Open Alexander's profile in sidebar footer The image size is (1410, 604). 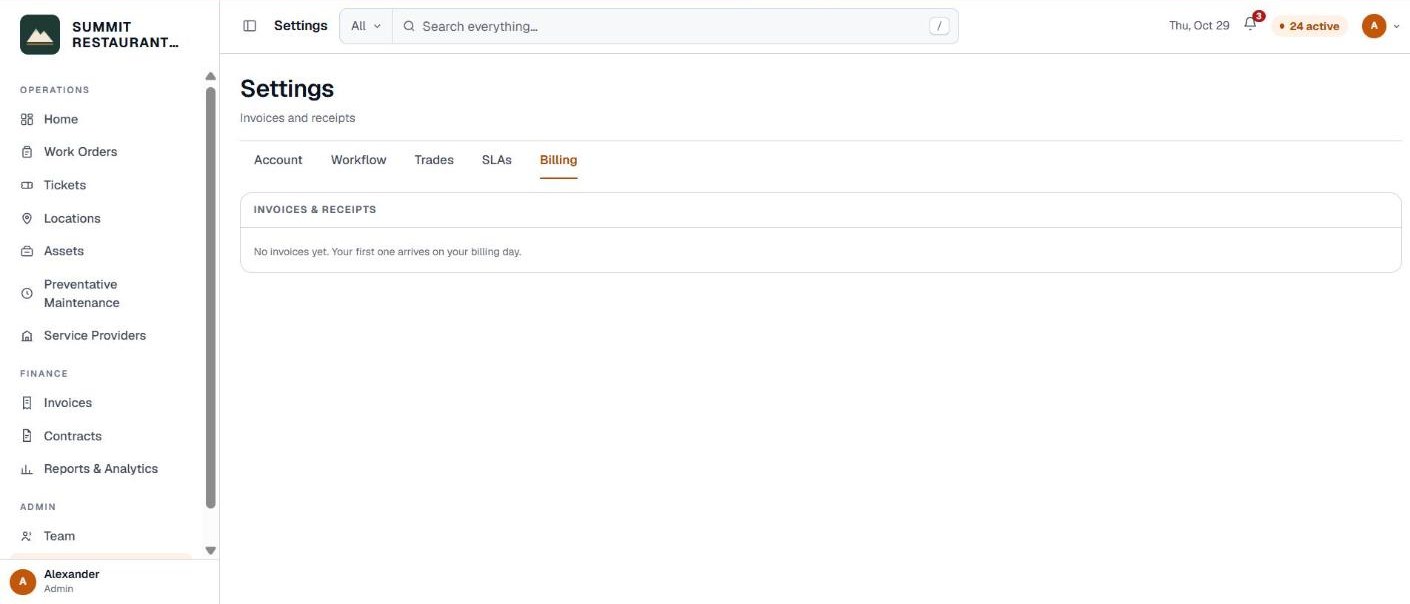click(x=109, y=581)
